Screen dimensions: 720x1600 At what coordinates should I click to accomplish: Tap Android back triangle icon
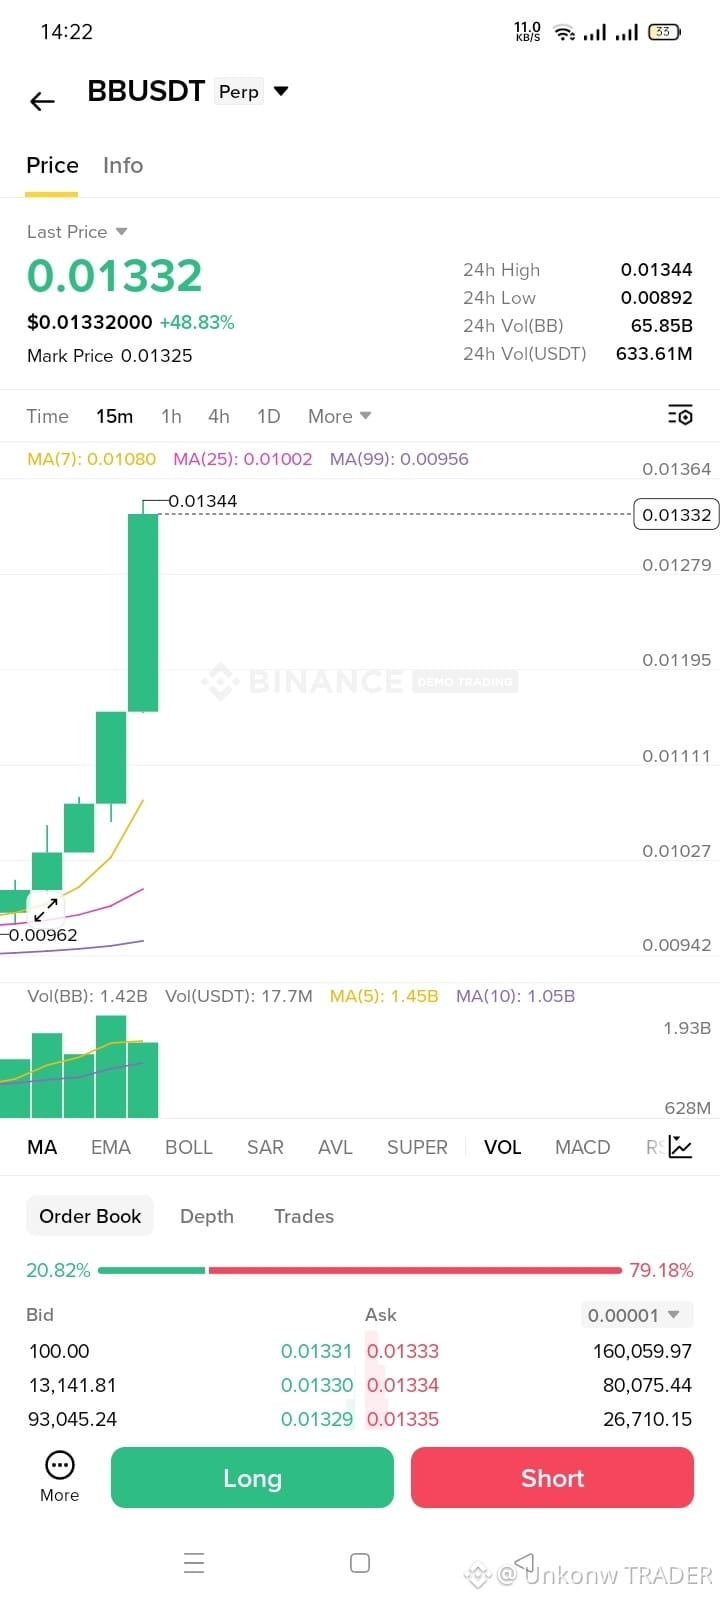point(525,1563)
